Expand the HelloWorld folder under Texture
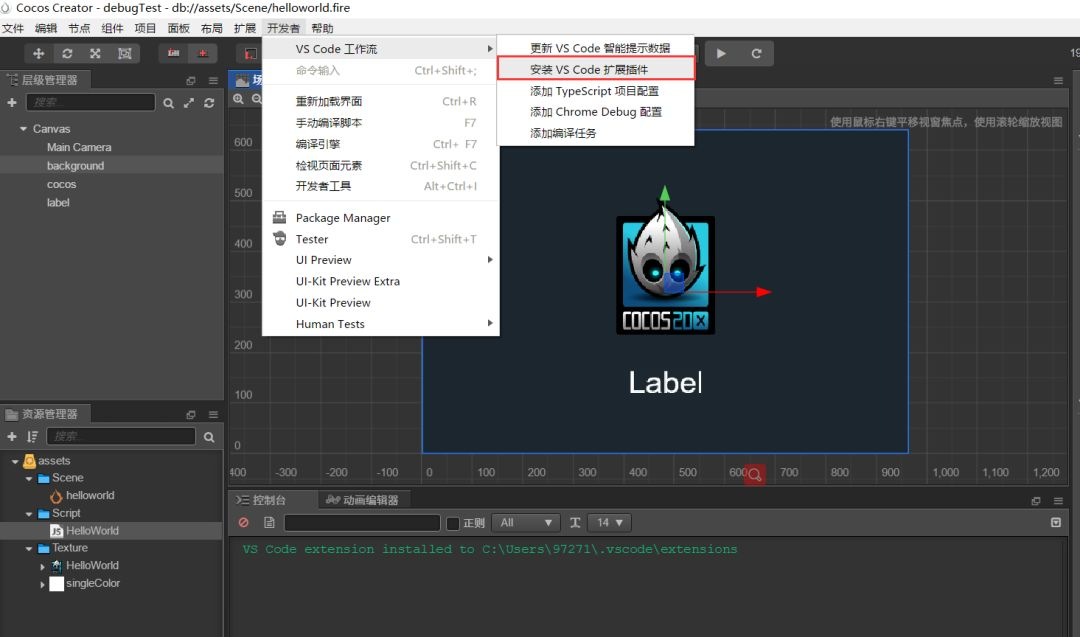1080x637 pixels. click(42, 565)
